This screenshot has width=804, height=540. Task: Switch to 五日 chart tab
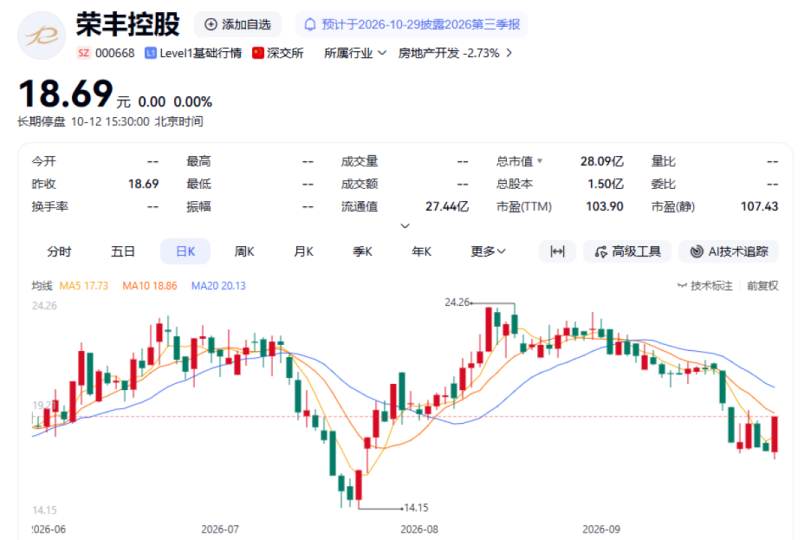point(123,251)
